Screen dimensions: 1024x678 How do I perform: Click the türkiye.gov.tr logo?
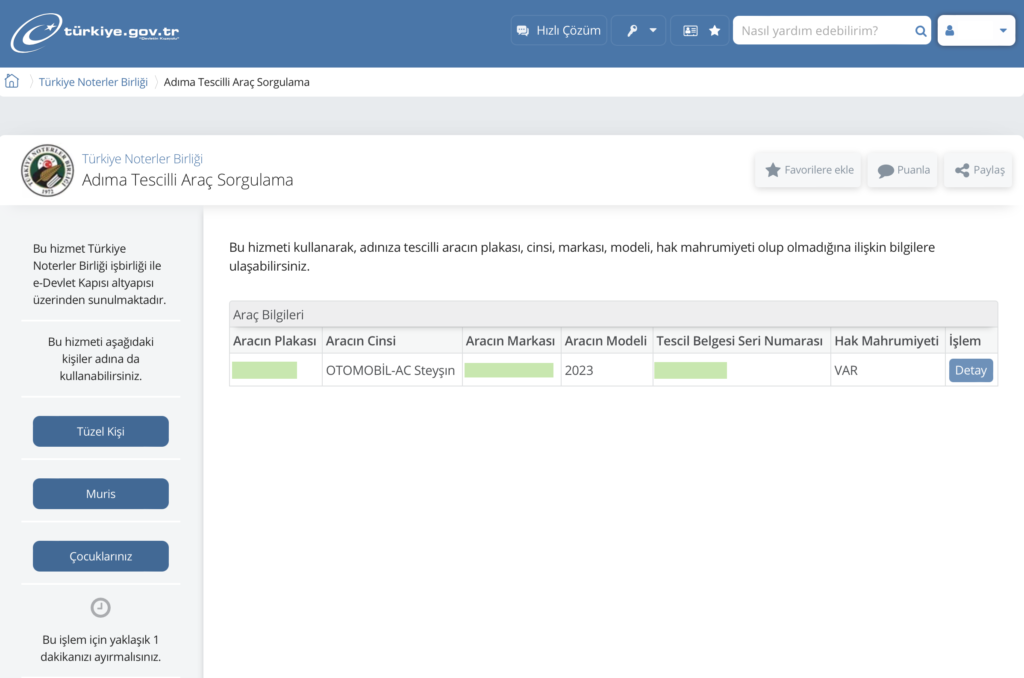tap(95, 32)
